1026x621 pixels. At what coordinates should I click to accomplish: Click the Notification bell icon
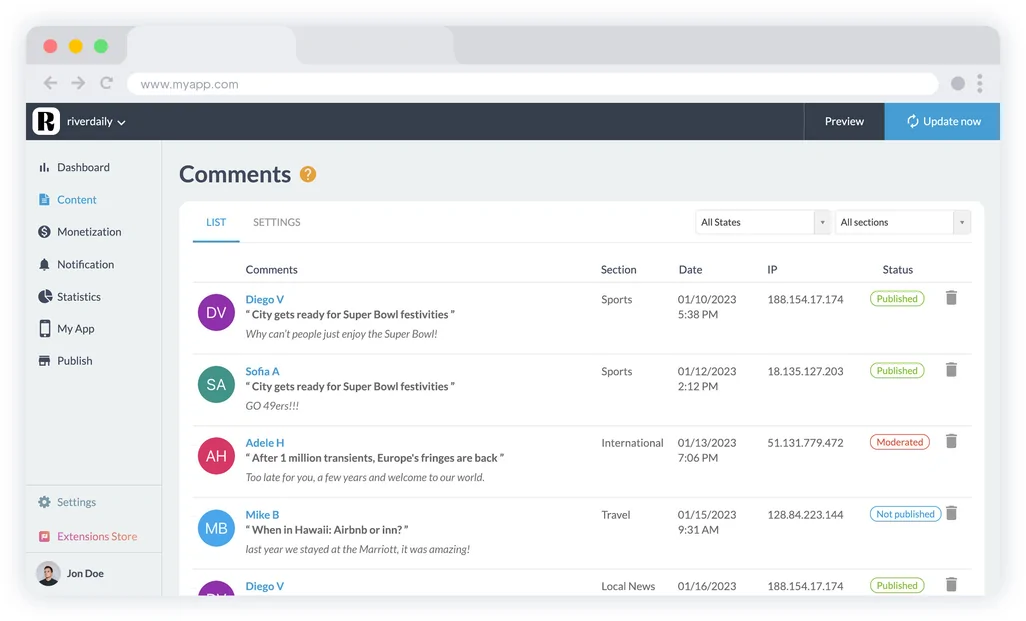coord(44,265)
